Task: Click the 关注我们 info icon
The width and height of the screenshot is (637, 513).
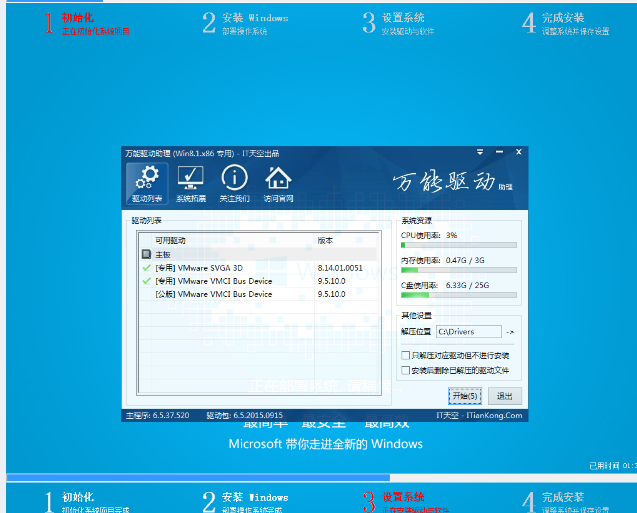Action: (234, 184)
